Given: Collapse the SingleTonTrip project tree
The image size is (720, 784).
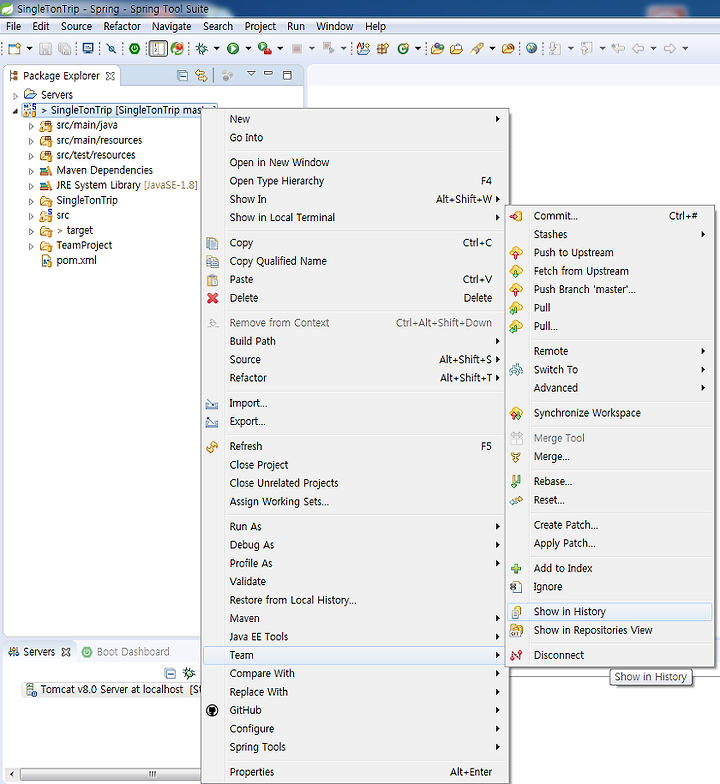Looking at the screenshot, I should (x=15, y=111).
